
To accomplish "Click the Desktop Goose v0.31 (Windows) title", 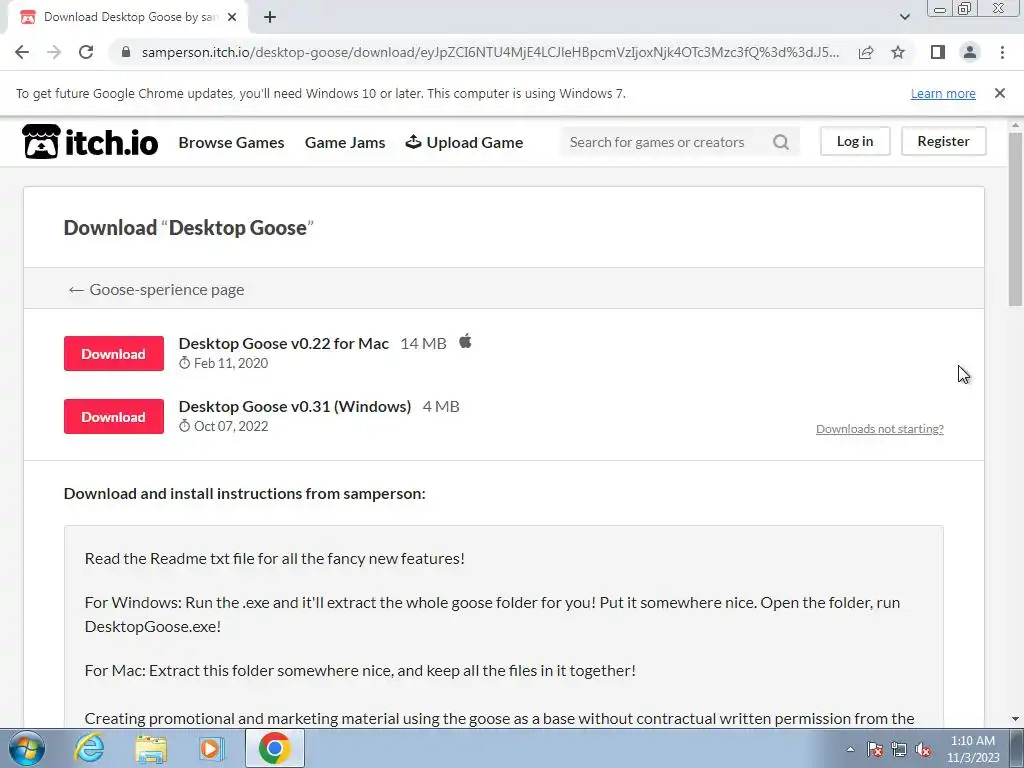I will tap(295, 406).
